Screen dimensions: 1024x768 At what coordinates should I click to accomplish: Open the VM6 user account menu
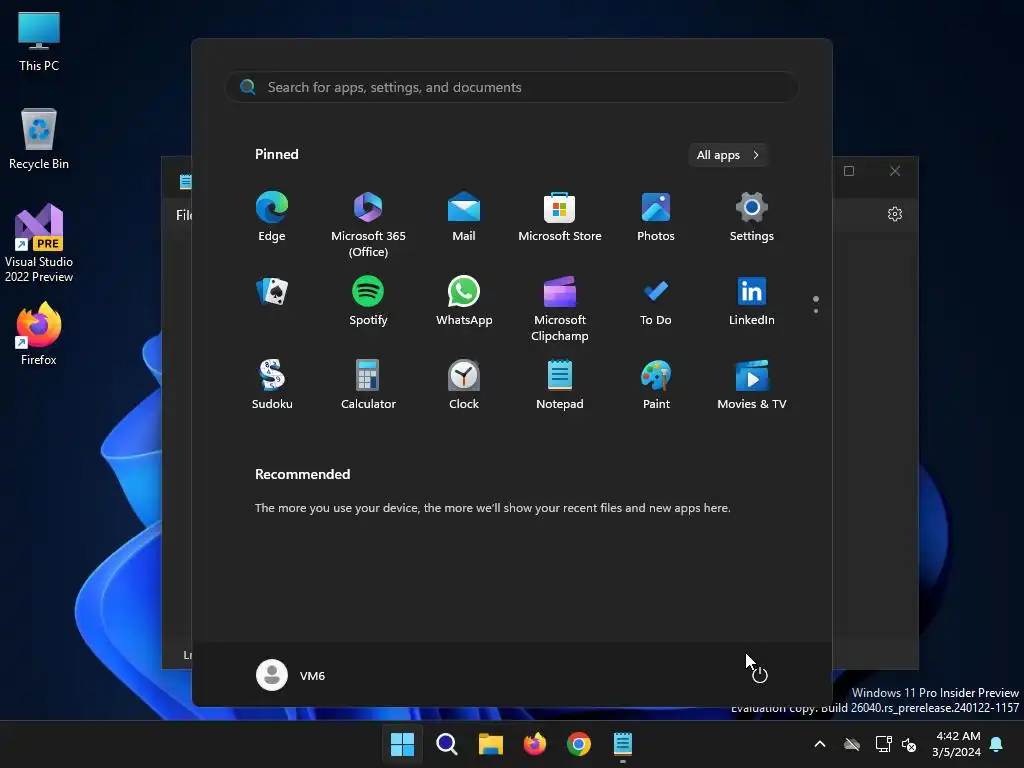click(x=291, y=675)
